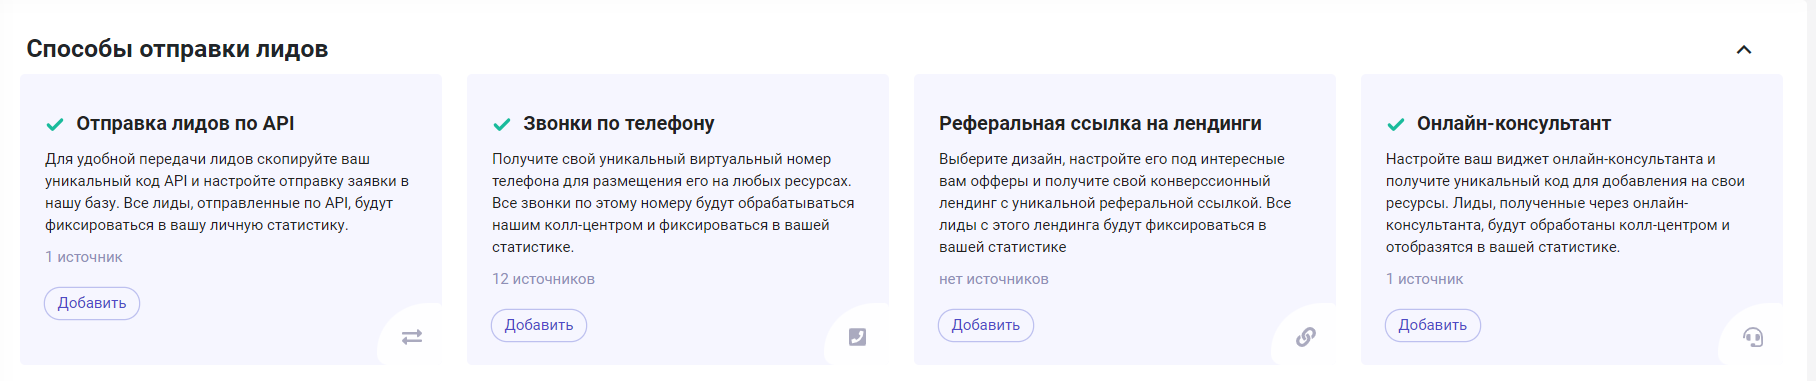This screenshot has width=1816, height=381.
Task: Click checkmark next to Онлайн-консультант
Action: click(1396, 124)
